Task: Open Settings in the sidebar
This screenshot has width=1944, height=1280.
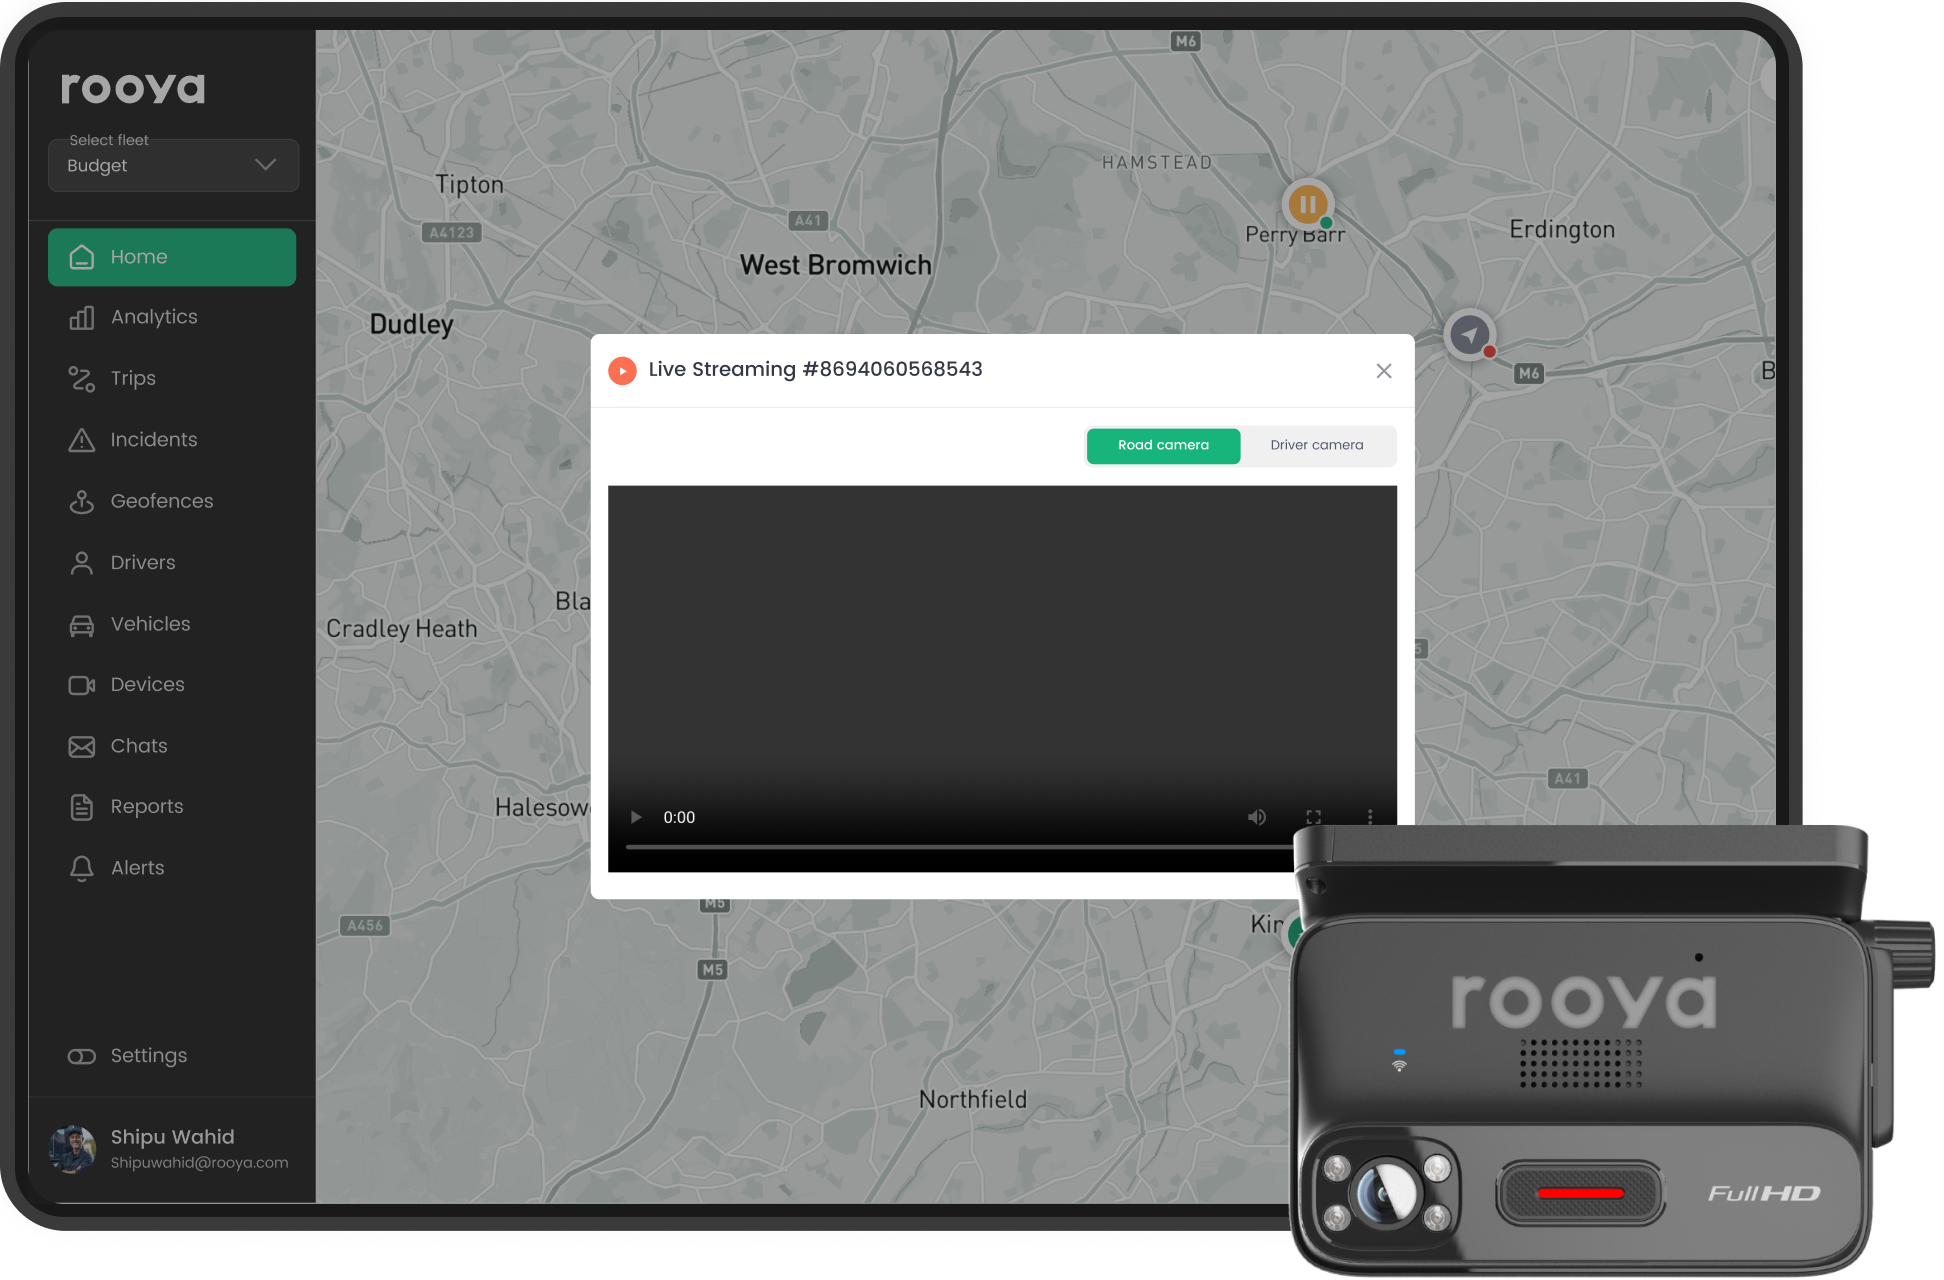Action: click(x=148, y=1056)
